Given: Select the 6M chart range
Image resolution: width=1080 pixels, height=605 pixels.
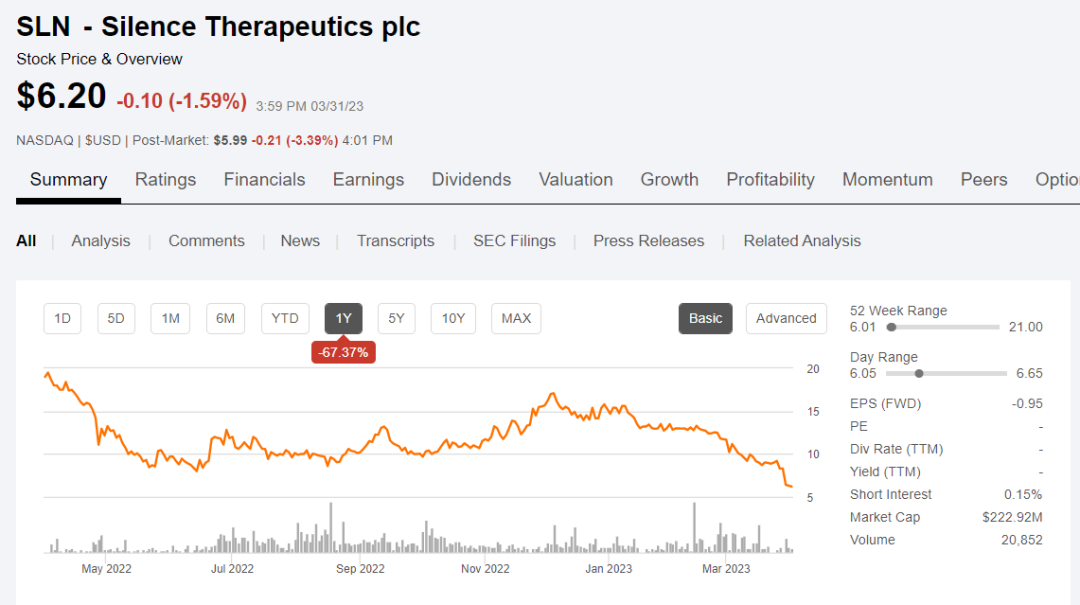Looking at the screenshot, I should 226,318.
